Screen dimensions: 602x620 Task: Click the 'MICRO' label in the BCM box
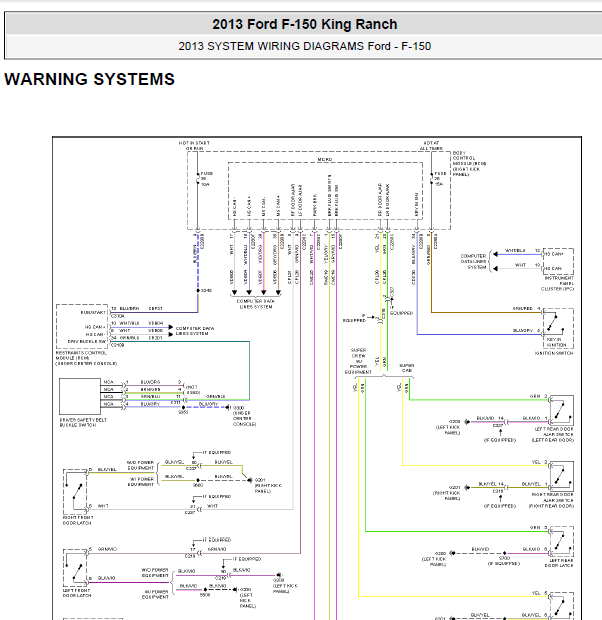325,159
